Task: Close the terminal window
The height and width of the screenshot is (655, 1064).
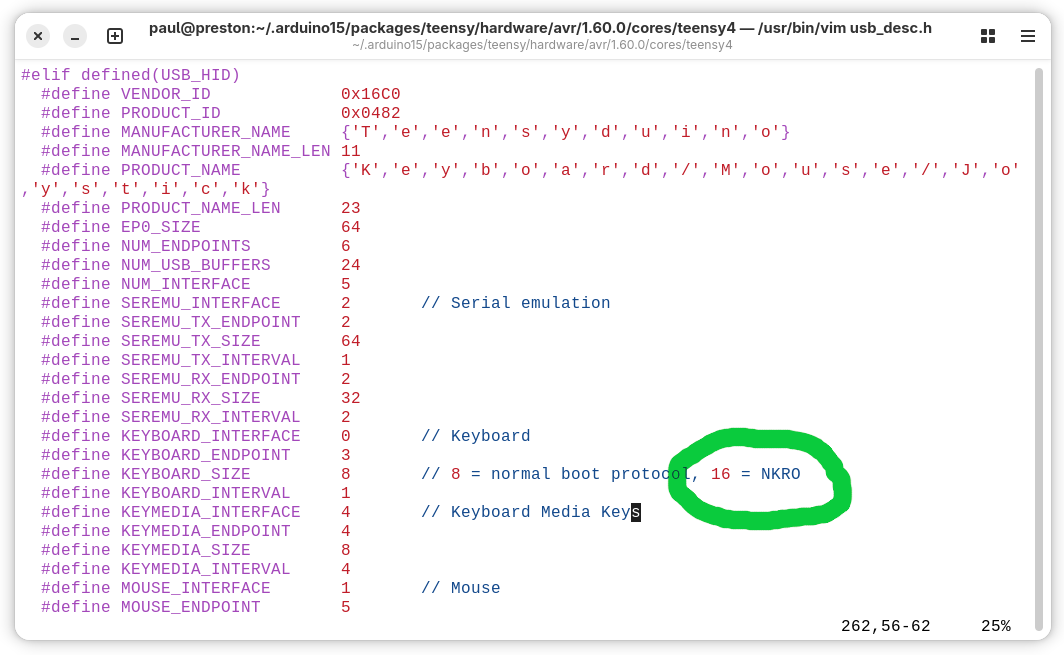Action: [x=38, y=36]
